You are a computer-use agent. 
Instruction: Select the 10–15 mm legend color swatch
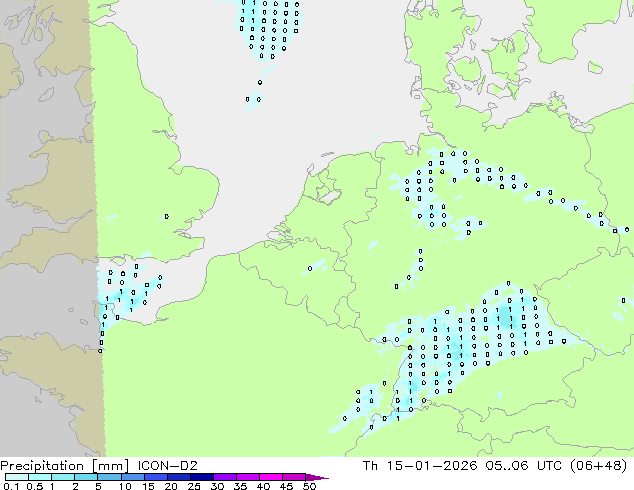click(x=132, y=477)
